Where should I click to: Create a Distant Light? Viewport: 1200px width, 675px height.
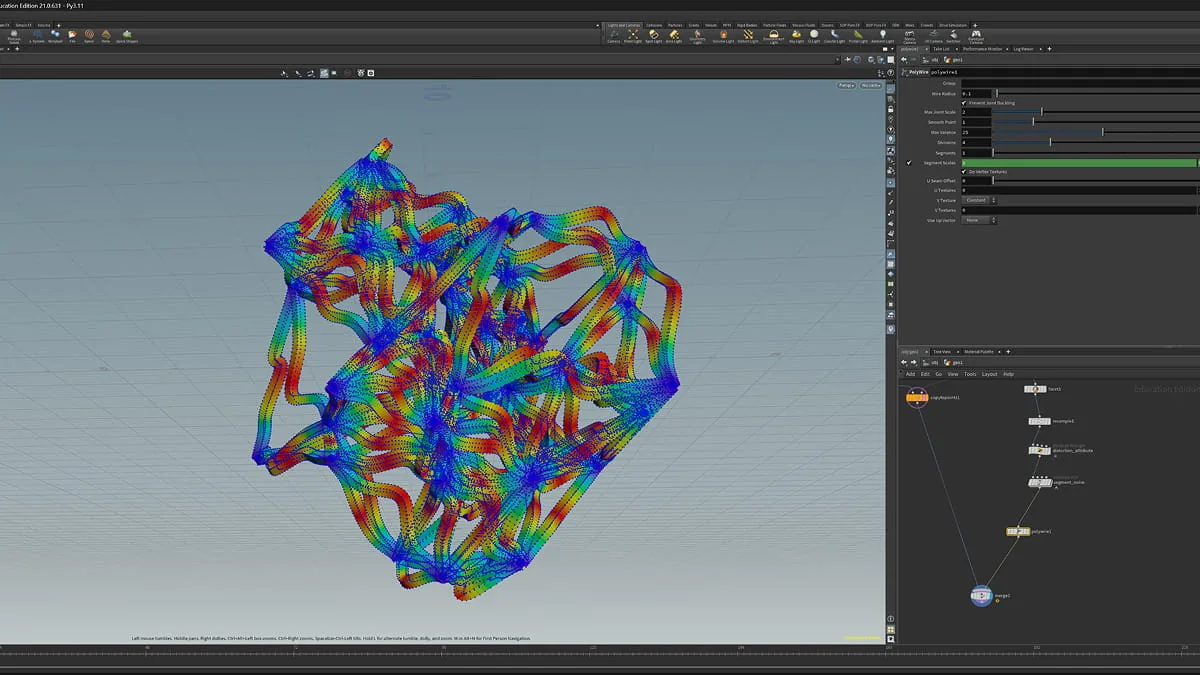tap(747, 36)
